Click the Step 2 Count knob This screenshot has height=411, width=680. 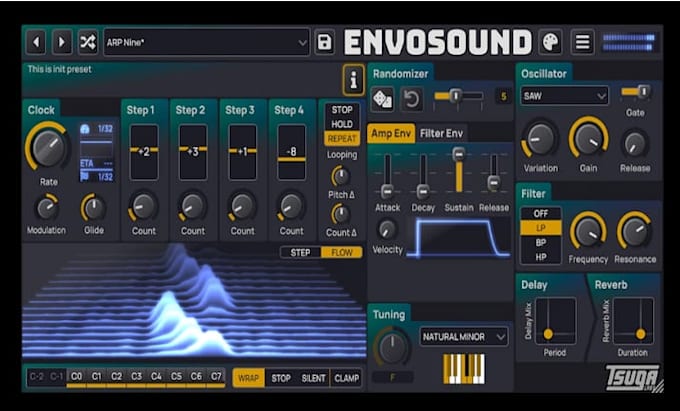point(193,207)
